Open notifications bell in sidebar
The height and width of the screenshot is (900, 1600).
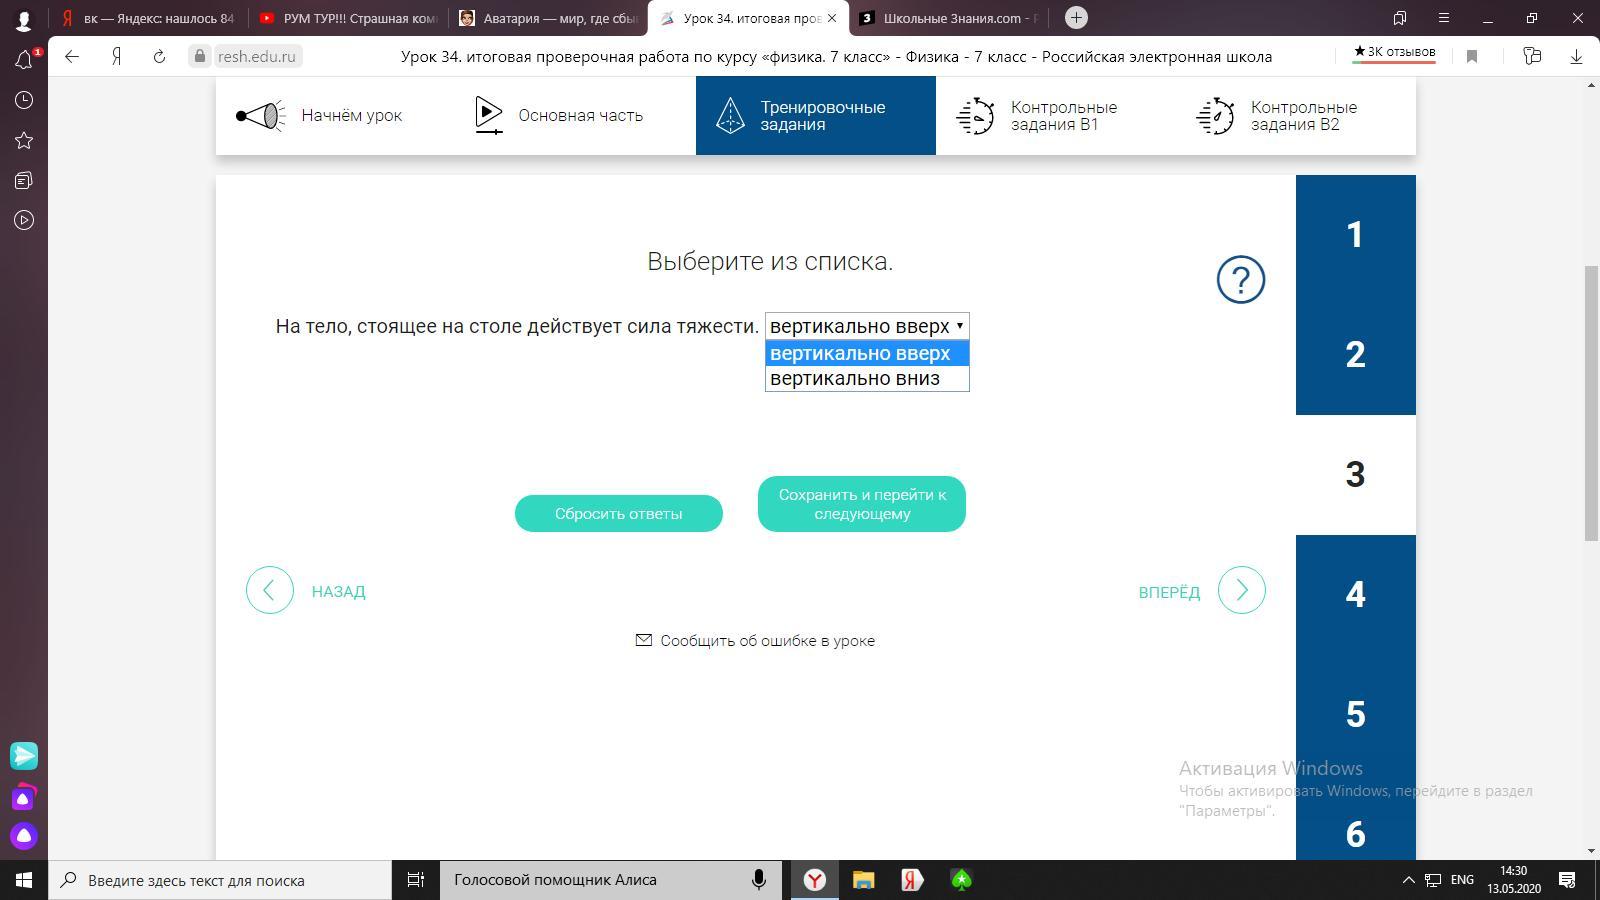coord(24,60)
